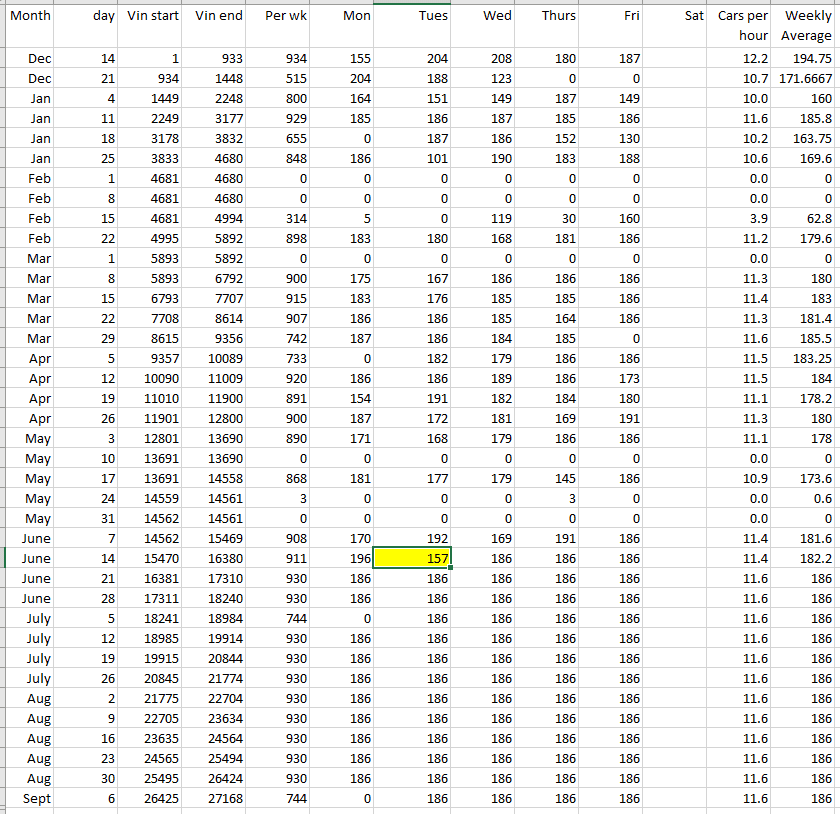Select the Weekly Average cell showing 62.8
Image resolution: width=840 pixels, height=814 pixels.
[x=806, y=218]
